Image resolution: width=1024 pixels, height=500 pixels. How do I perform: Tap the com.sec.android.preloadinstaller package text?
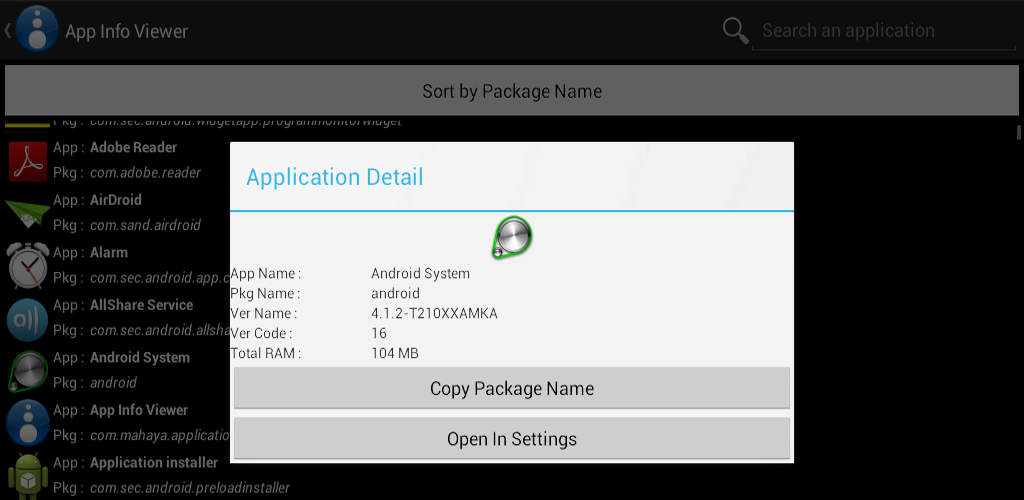[190, 488]
